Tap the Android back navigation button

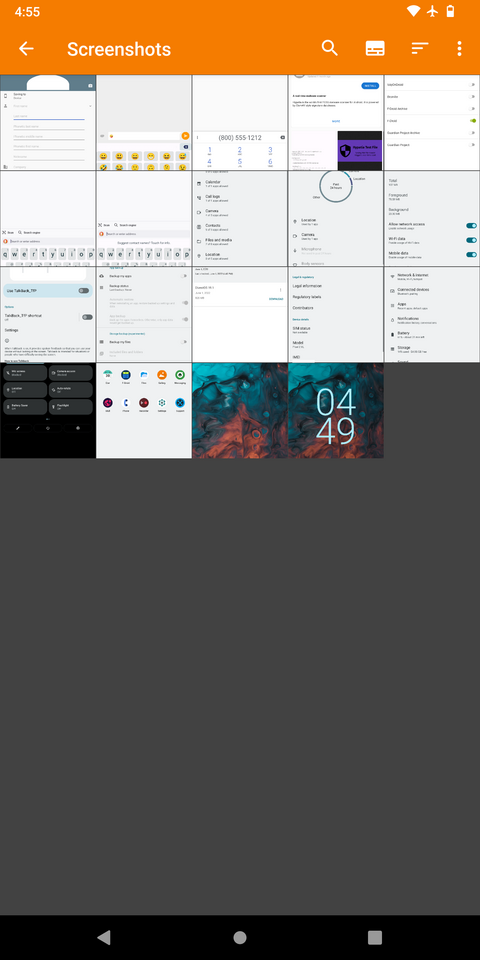point(104,937)
